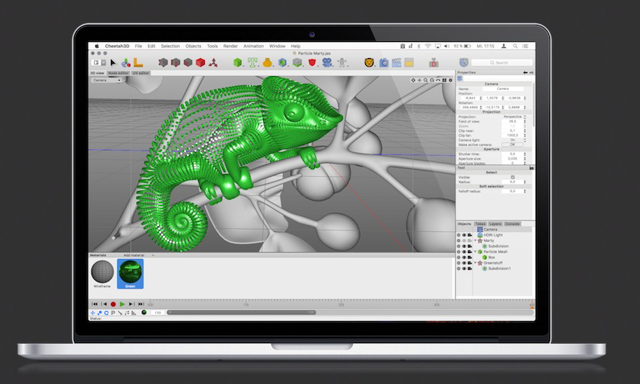Collapse the Greenstuff tree item
The image size is (640, 384).
pos(476,263)
